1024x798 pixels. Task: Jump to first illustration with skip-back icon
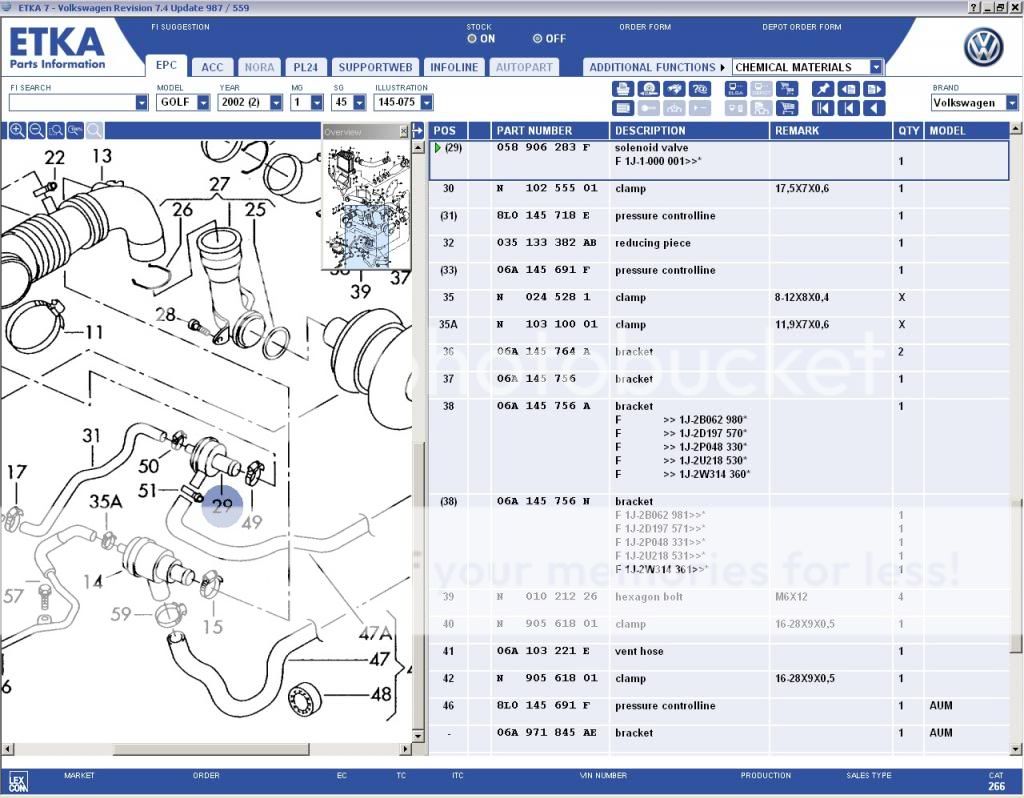pos(823,108)
